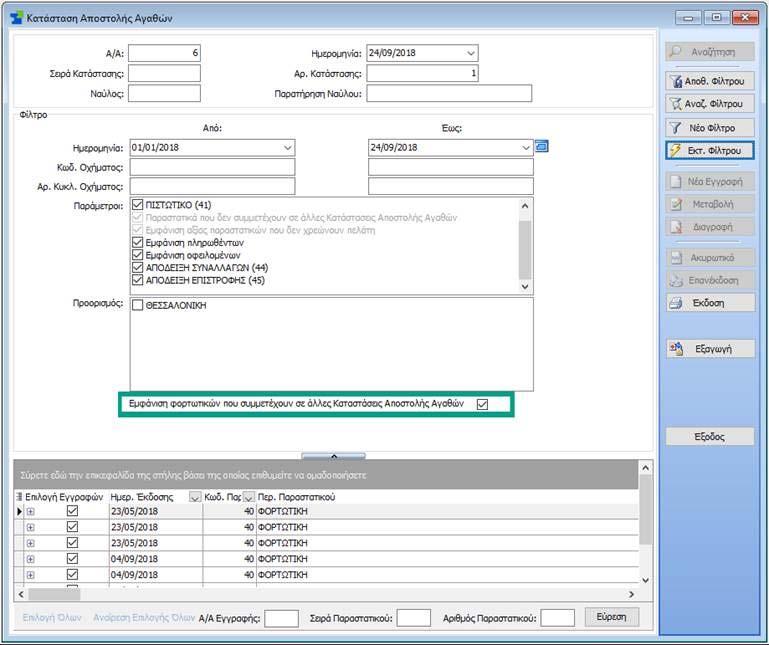Export data with Εξαγωγή button
This screenshot has width=769, height=645.
pos(709,349)
